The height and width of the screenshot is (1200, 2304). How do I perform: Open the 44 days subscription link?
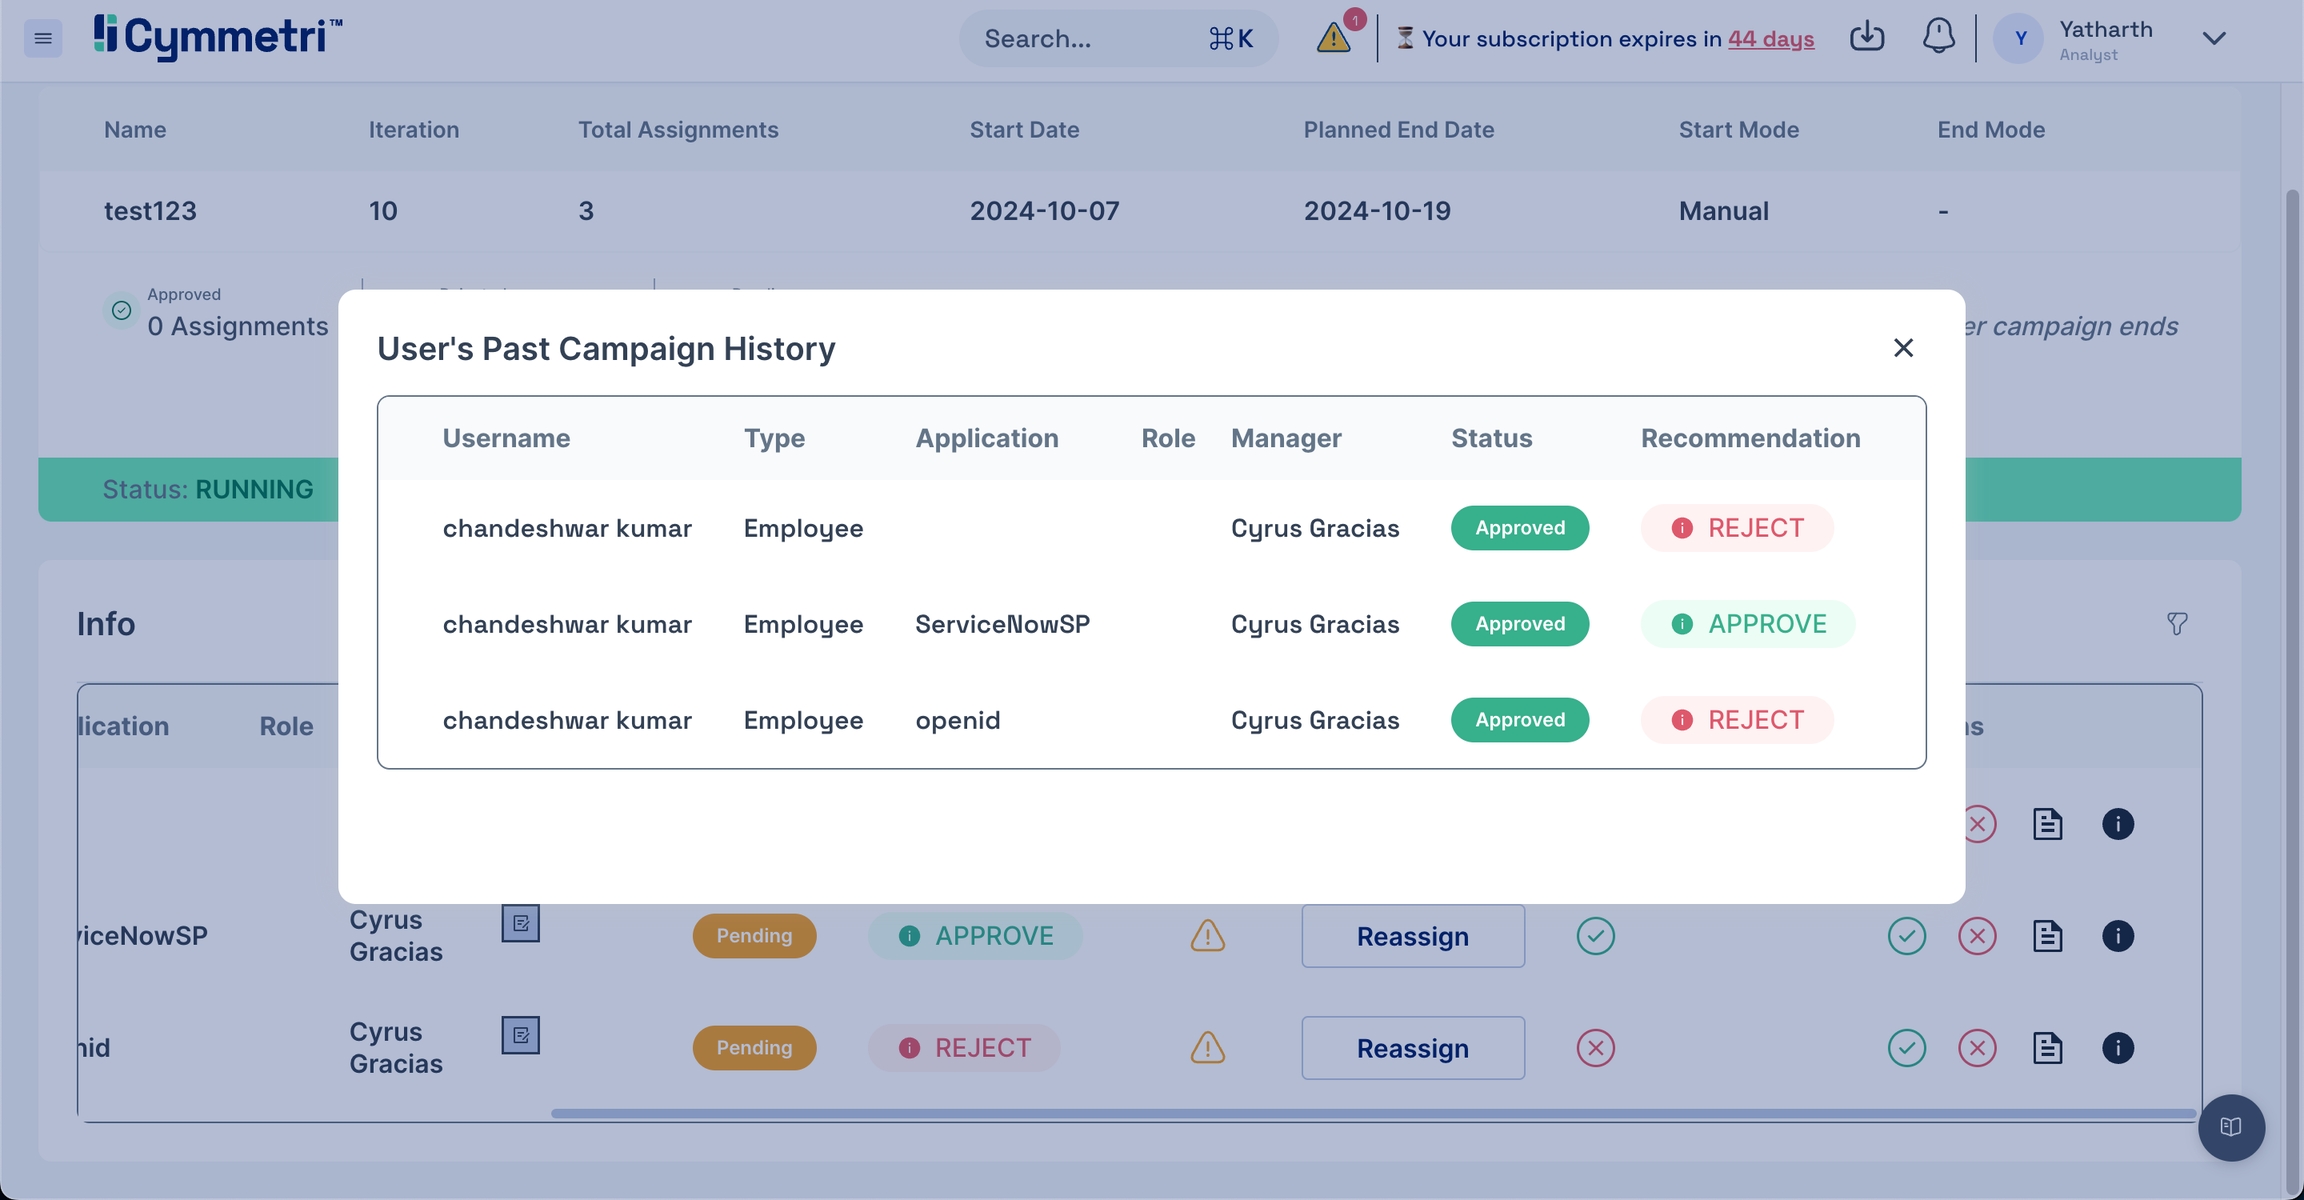click(x=1770, y=39)
